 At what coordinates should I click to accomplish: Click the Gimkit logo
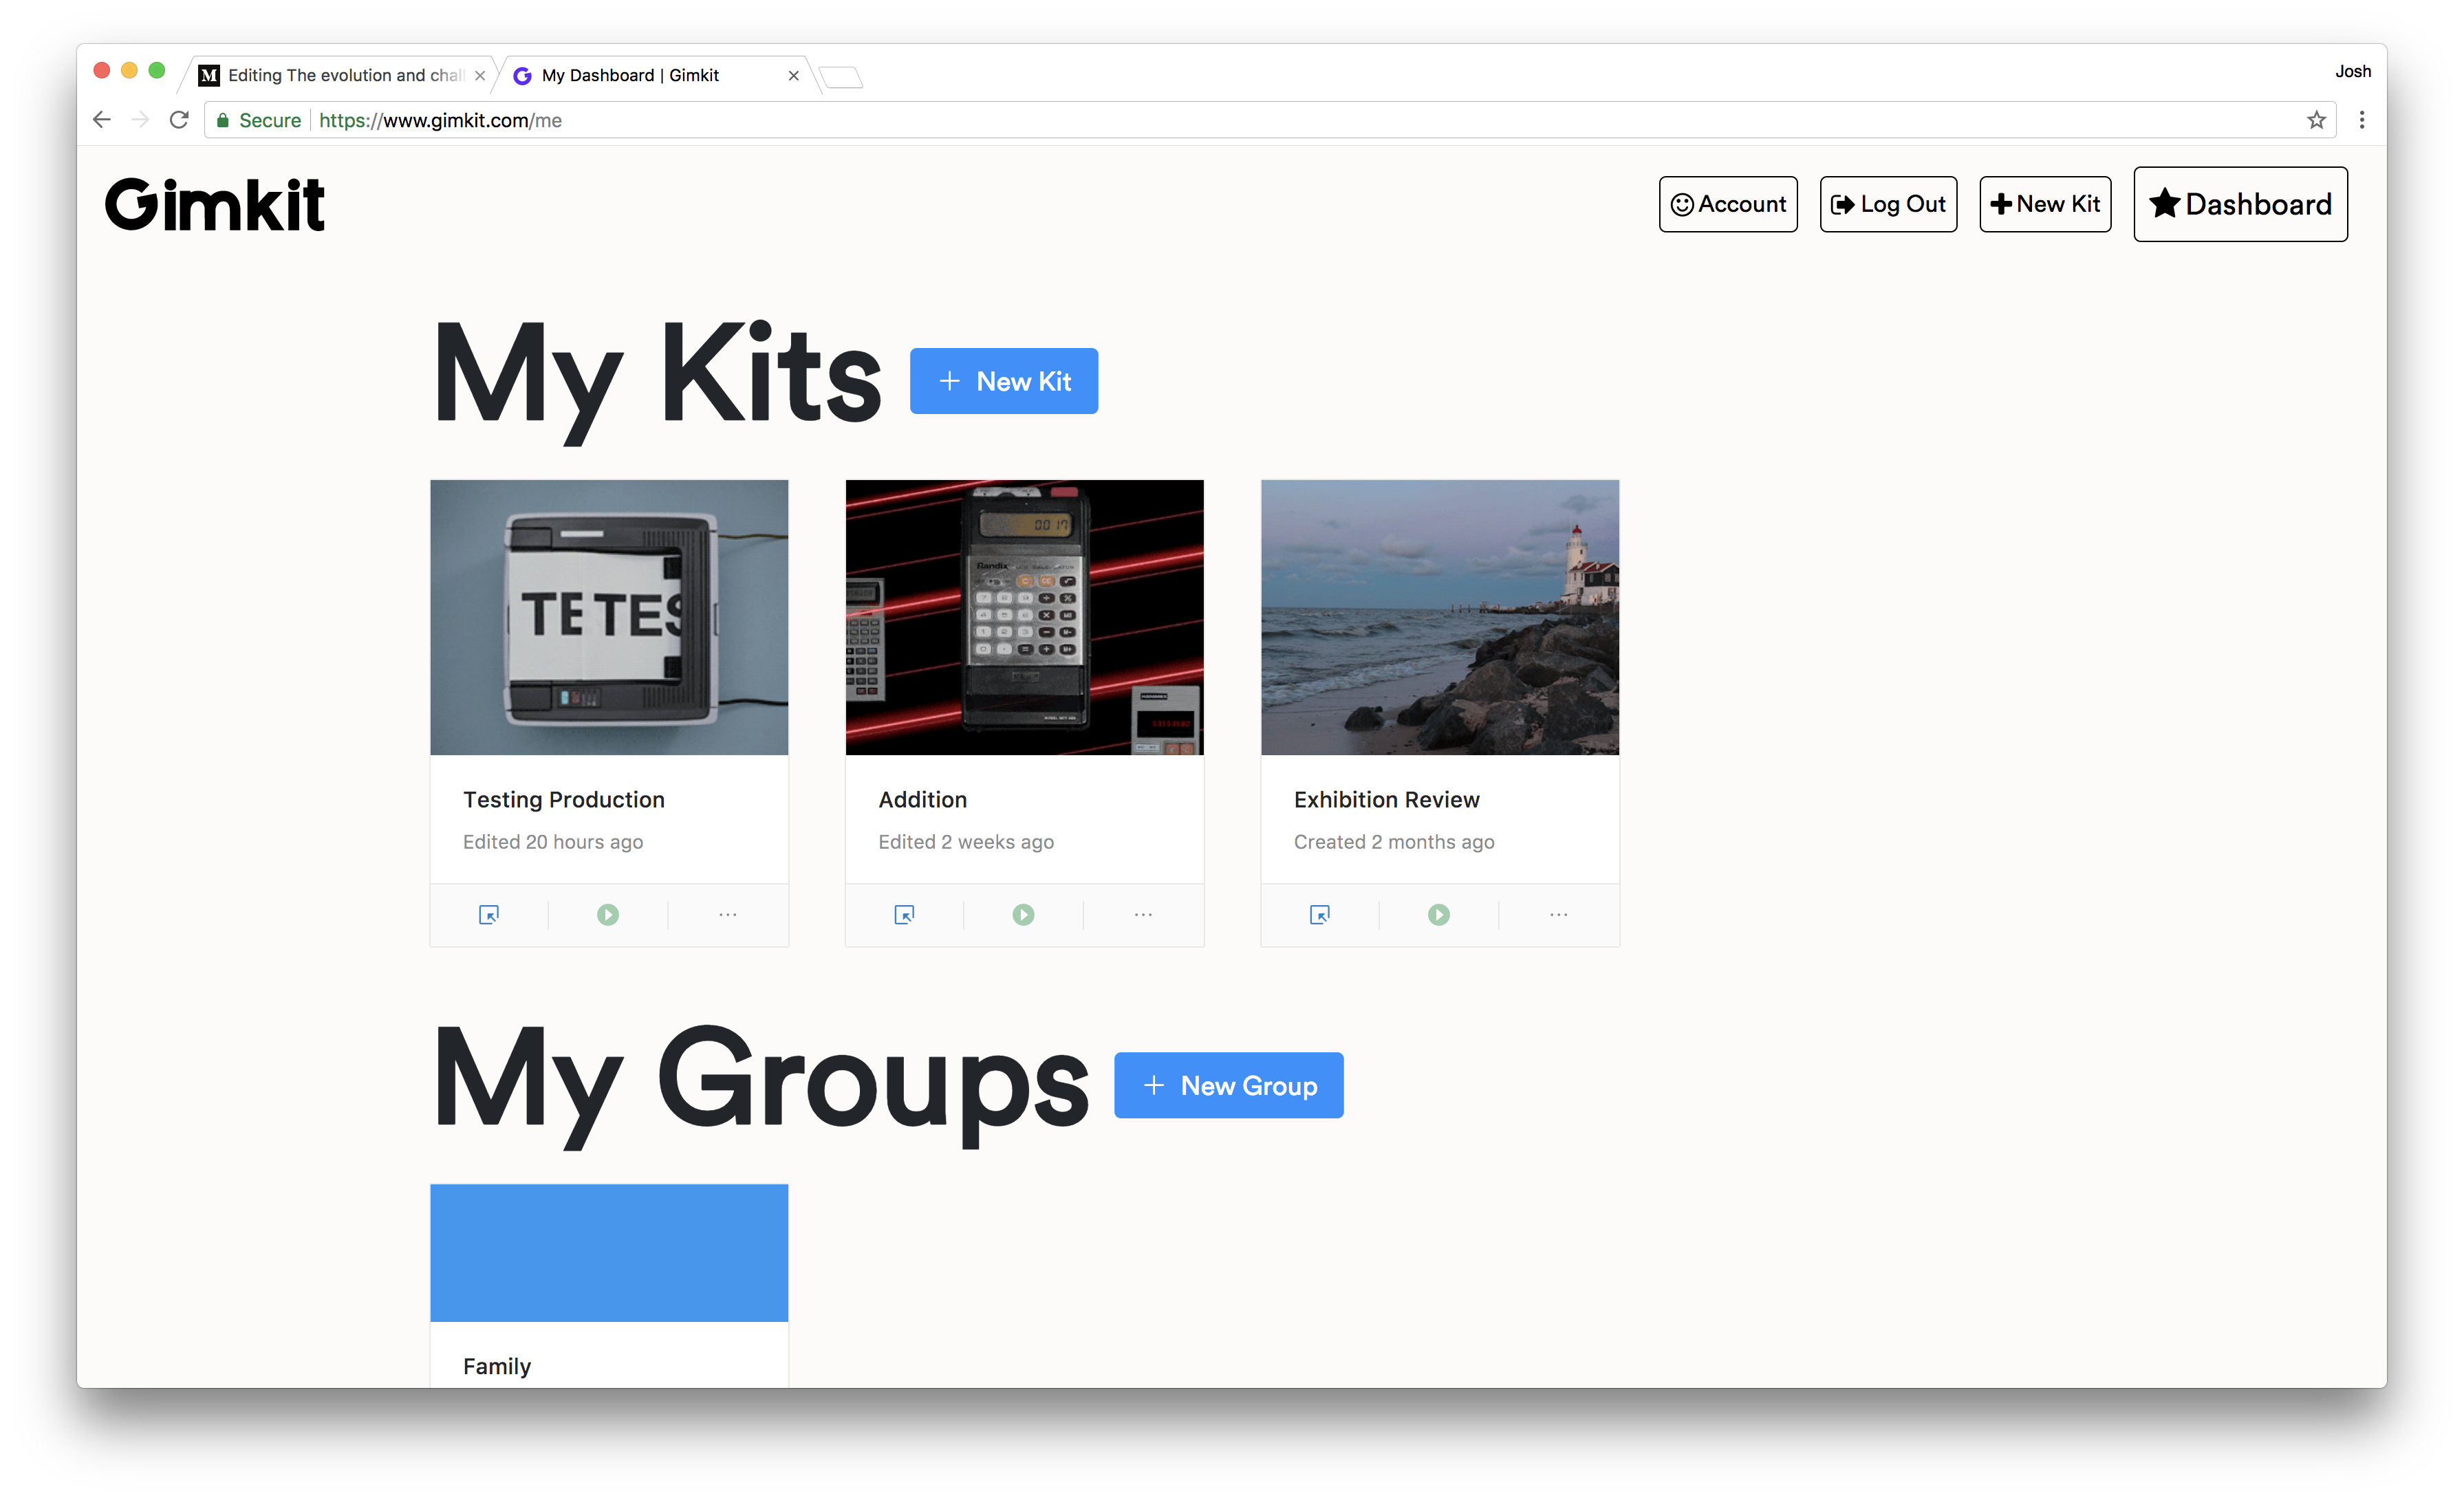(x=215, y=204)
